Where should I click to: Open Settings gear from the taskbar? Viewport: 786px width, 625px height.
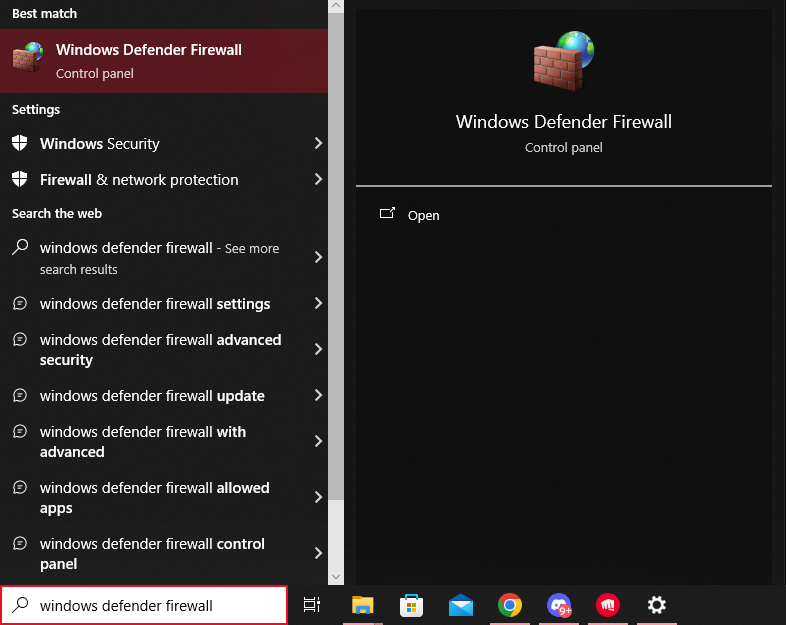[x=657, y=605]
